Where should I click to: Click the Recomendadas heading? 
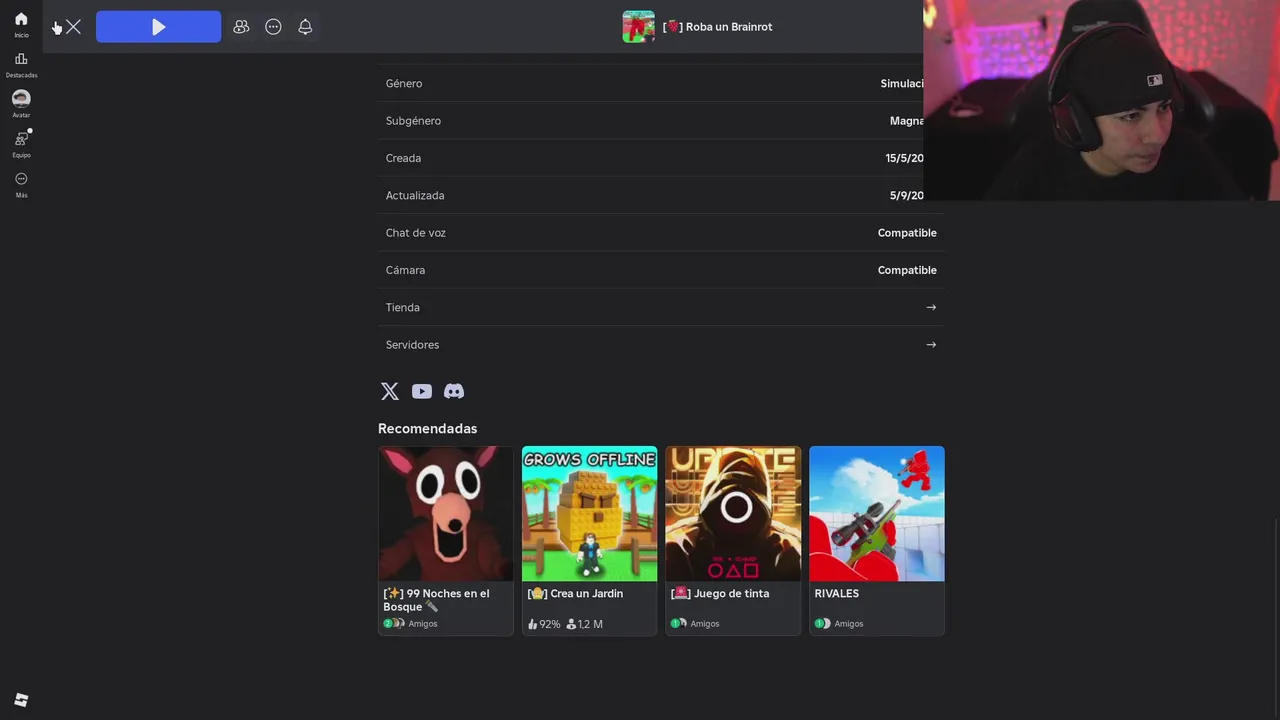pos(428,428)
